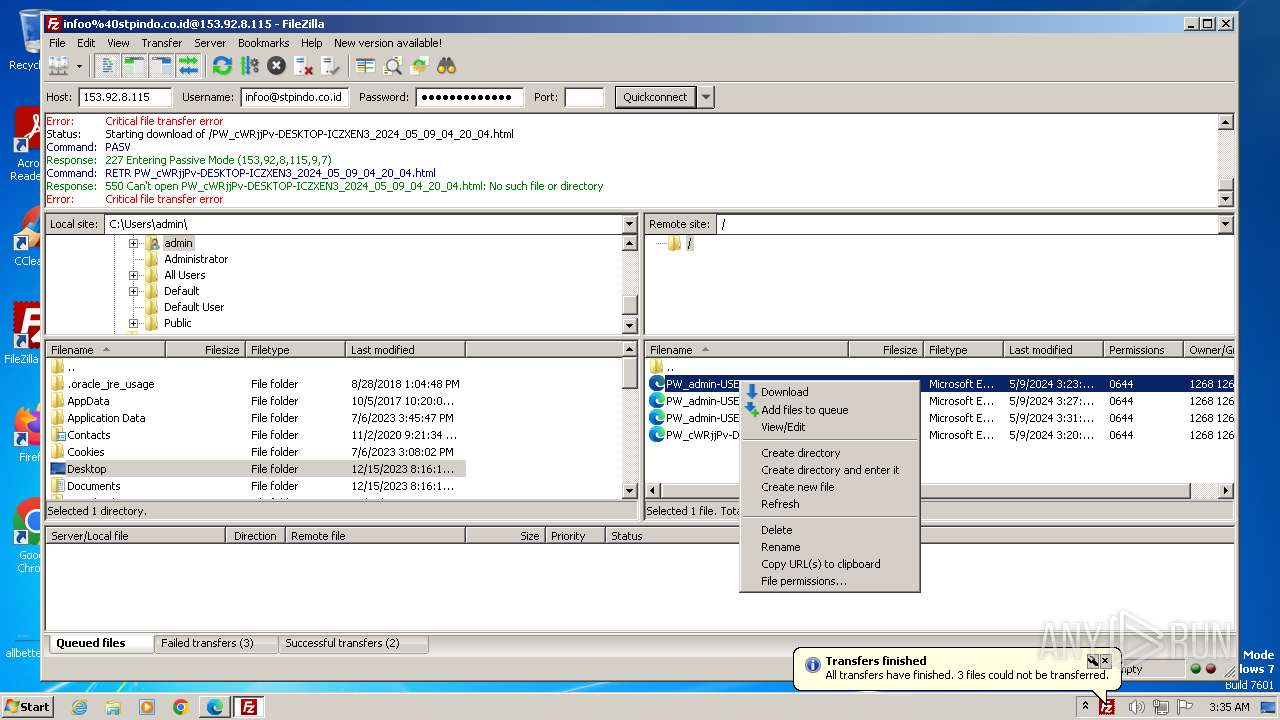This screenshot has height=720, width=1280.
Task: Reconnect to the last server
Action: coord(330,66)
